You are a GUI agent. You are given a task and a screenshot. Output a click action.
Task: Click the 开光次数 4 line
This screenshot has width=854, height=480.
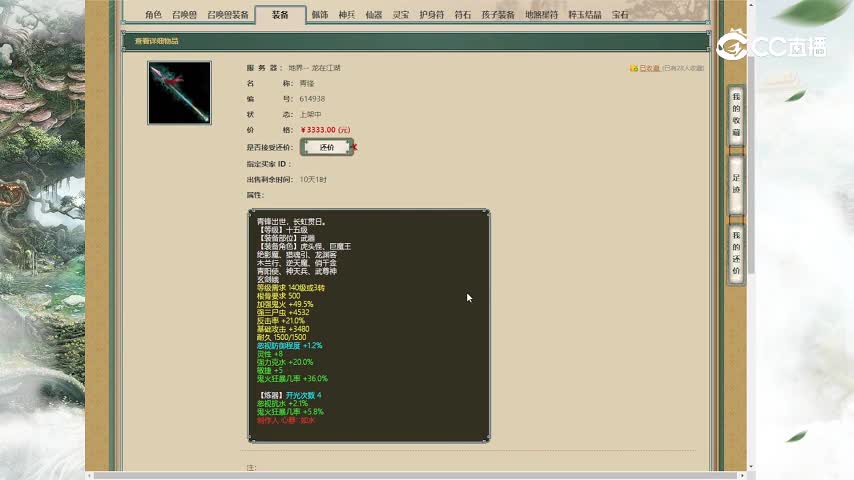pos(303,395)
